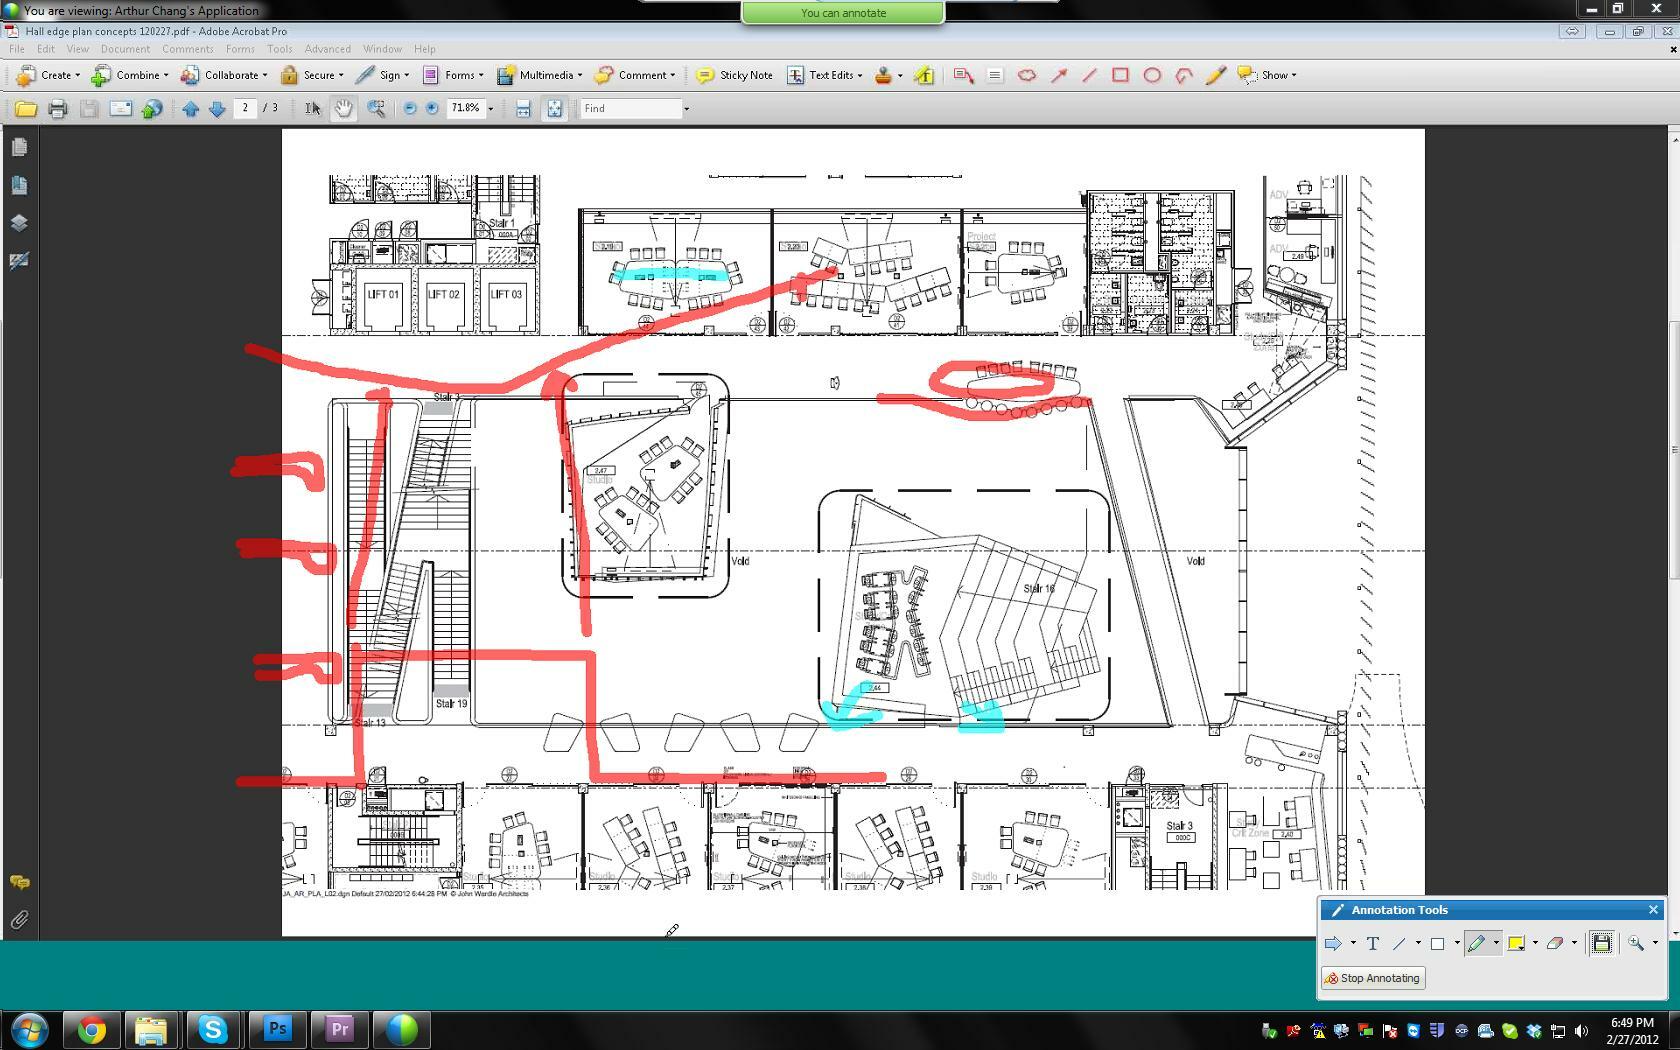Save annotations with the floppy disk icon

[1602, 943]
